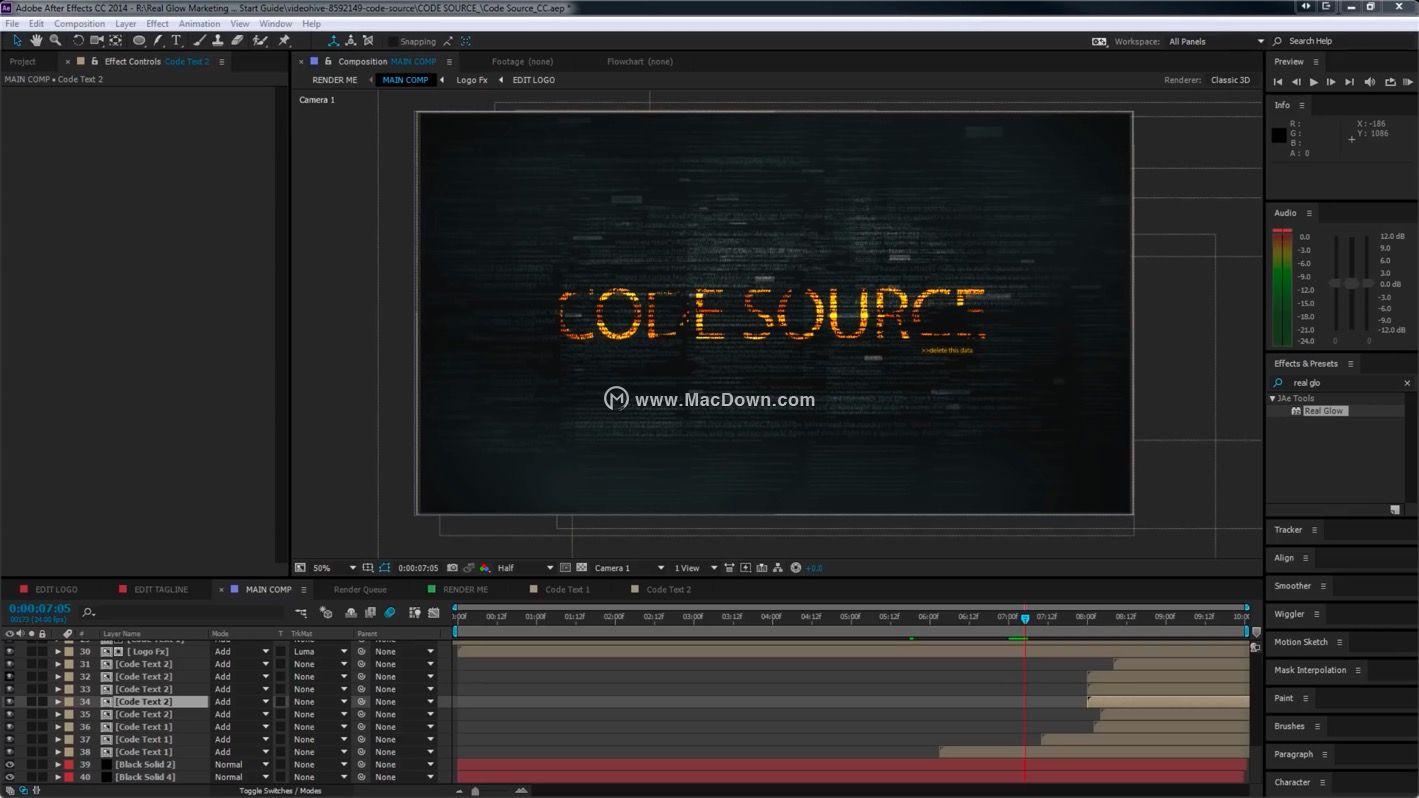1419x798 pixels.
Task: Enable the Snapping checkbox
Action: (x=393, y=42)
